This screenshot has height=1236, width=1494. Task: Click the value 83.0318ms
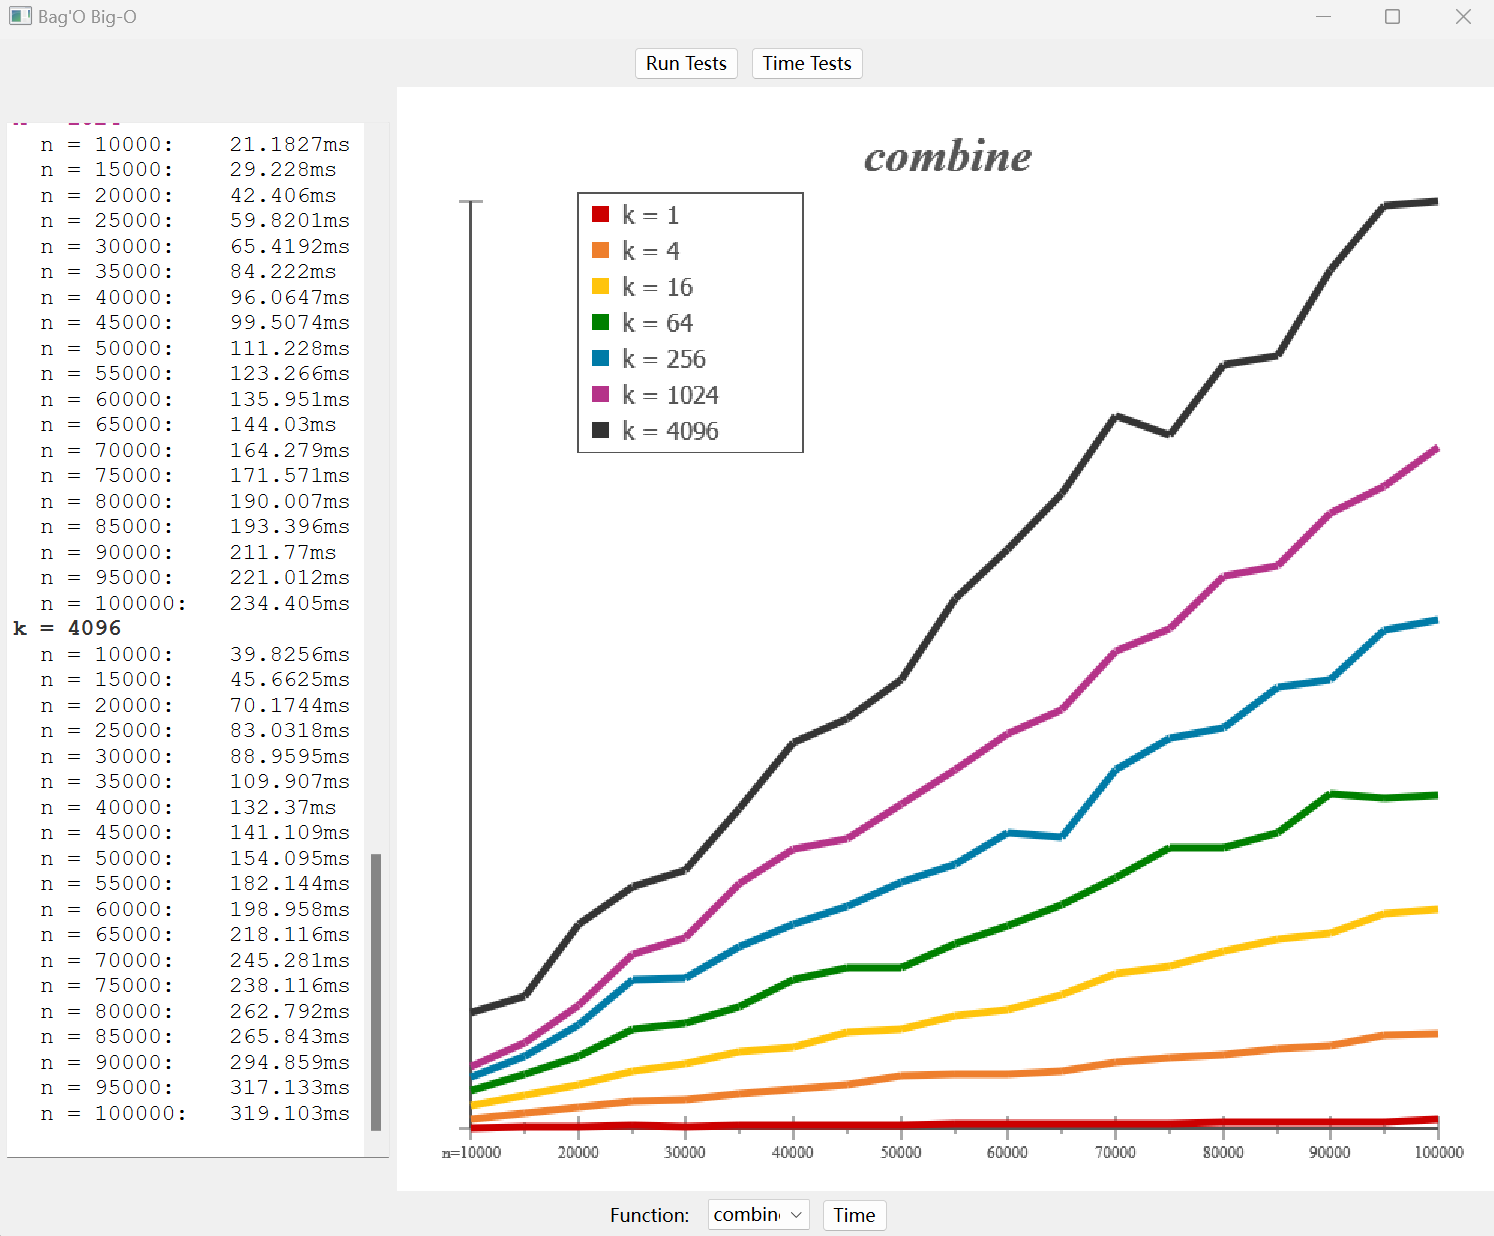tap(290, 730)
